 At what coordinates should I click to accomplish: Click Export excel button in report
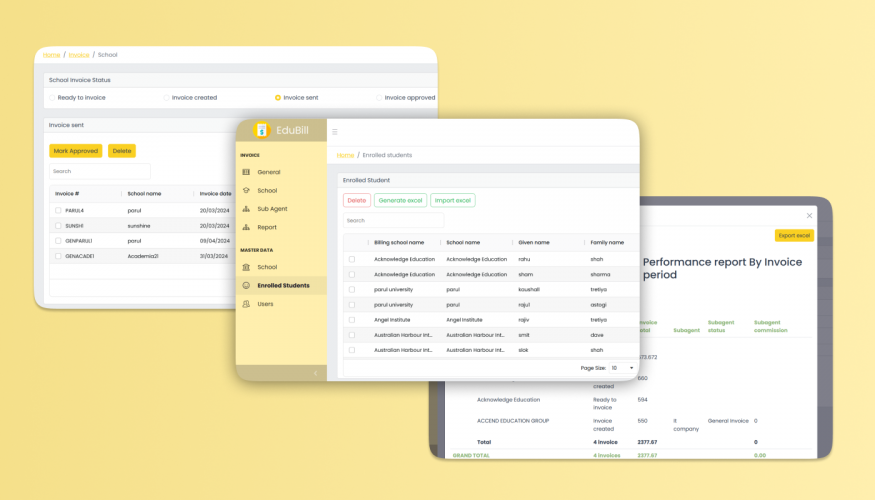coord(794,235)
